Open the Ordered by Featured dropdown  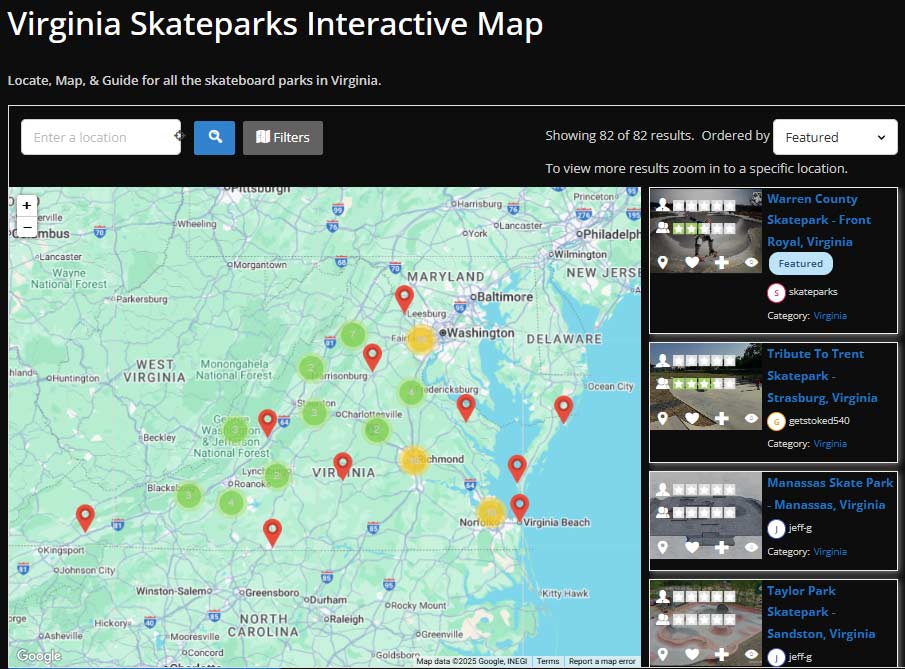pos(835,137)
